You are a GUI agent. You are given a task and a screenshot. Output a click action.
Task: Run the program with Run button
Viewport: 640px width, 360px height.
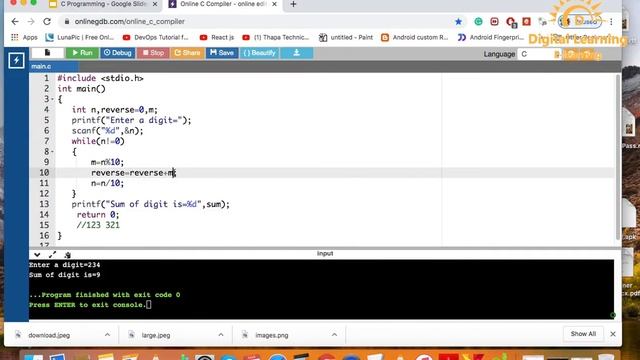click(82, 53)
